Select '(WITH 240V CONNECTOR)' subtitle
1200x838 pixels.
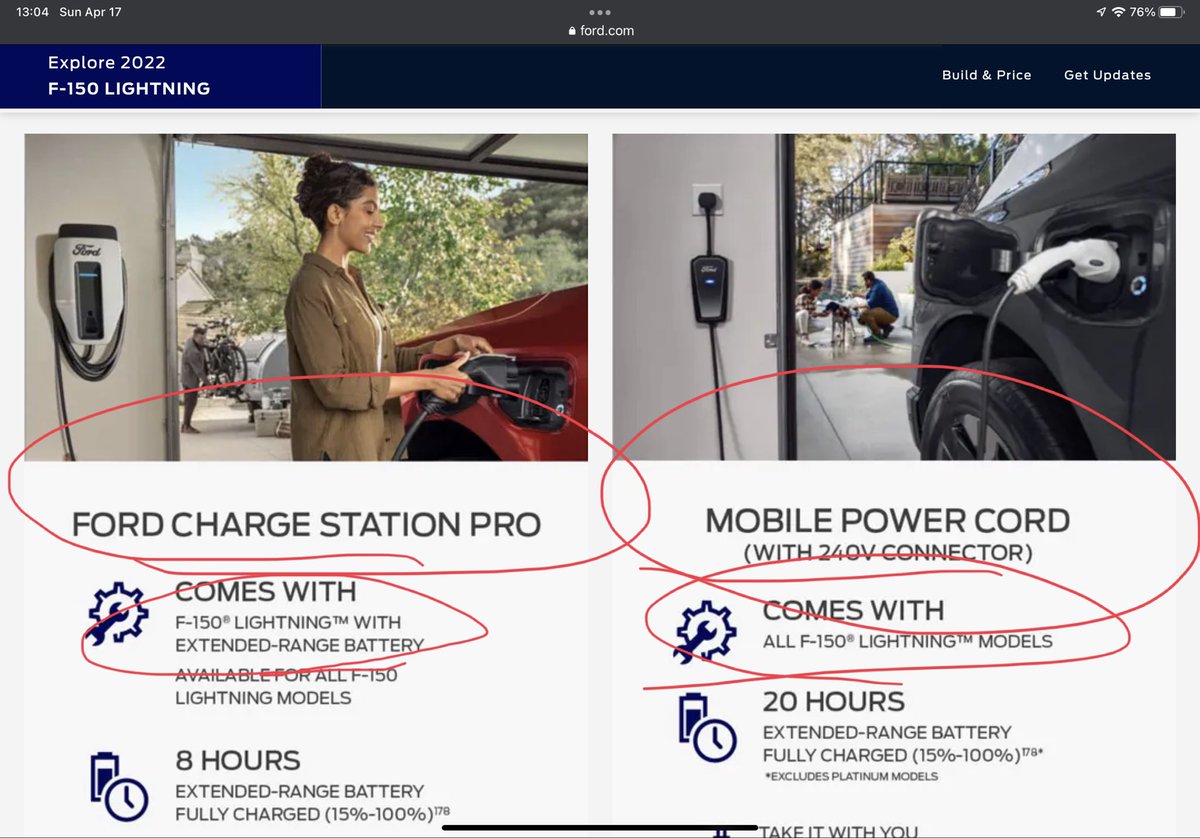click(888, 552)
